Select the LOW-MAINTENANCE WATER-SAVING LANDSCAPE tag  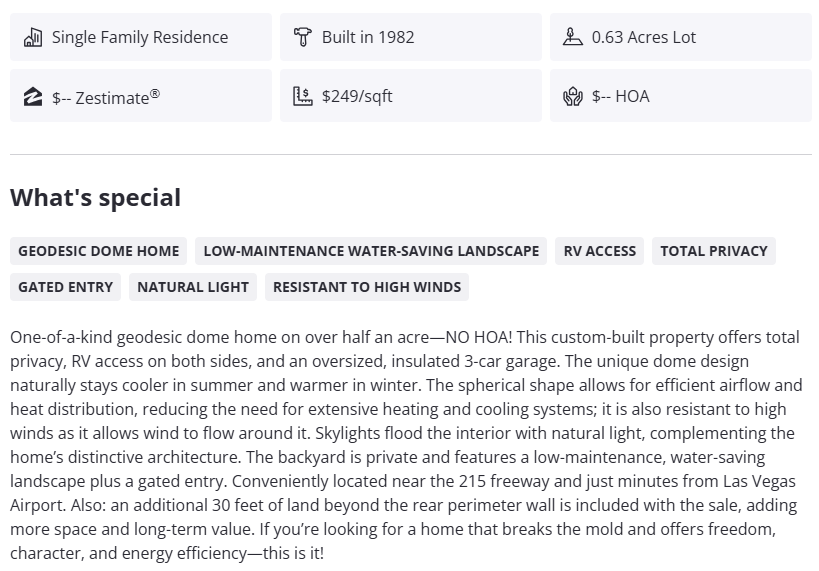coord(371,251)
